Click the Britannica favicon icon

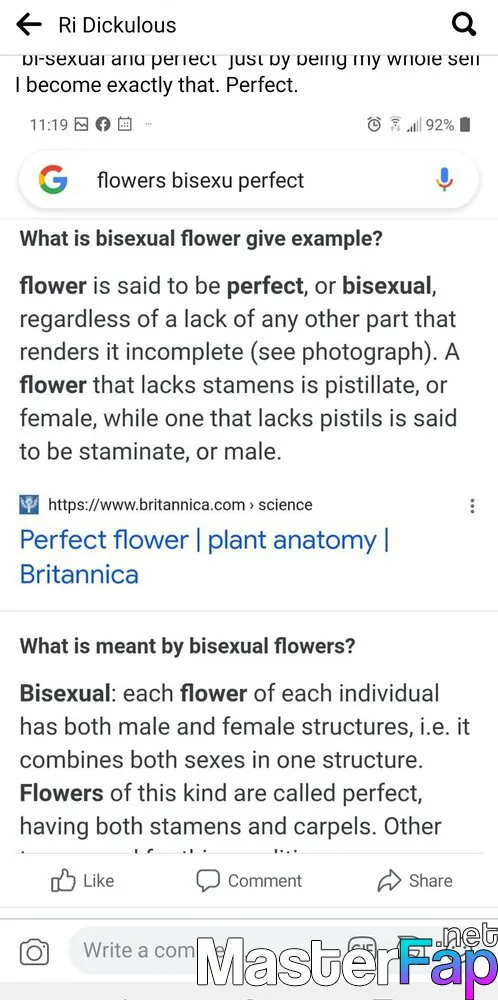29,504
